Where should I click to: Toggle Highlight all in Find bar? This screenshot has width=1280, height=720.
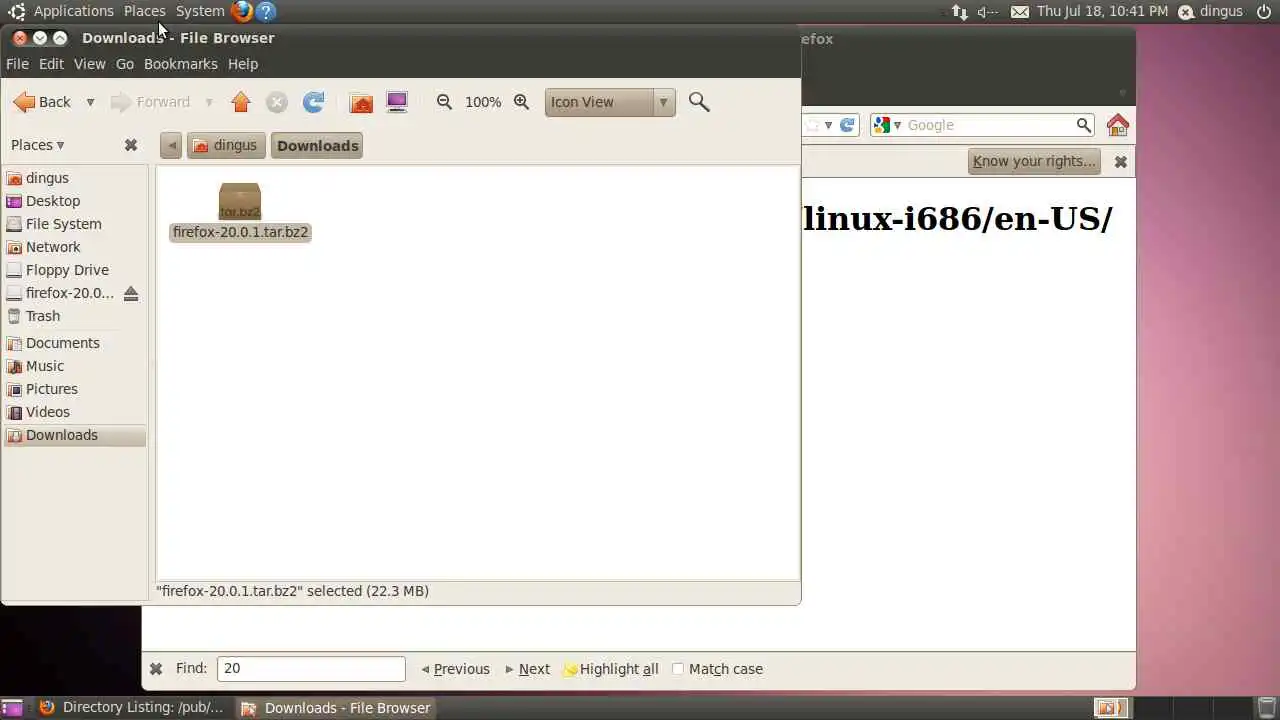pos(611,669)
